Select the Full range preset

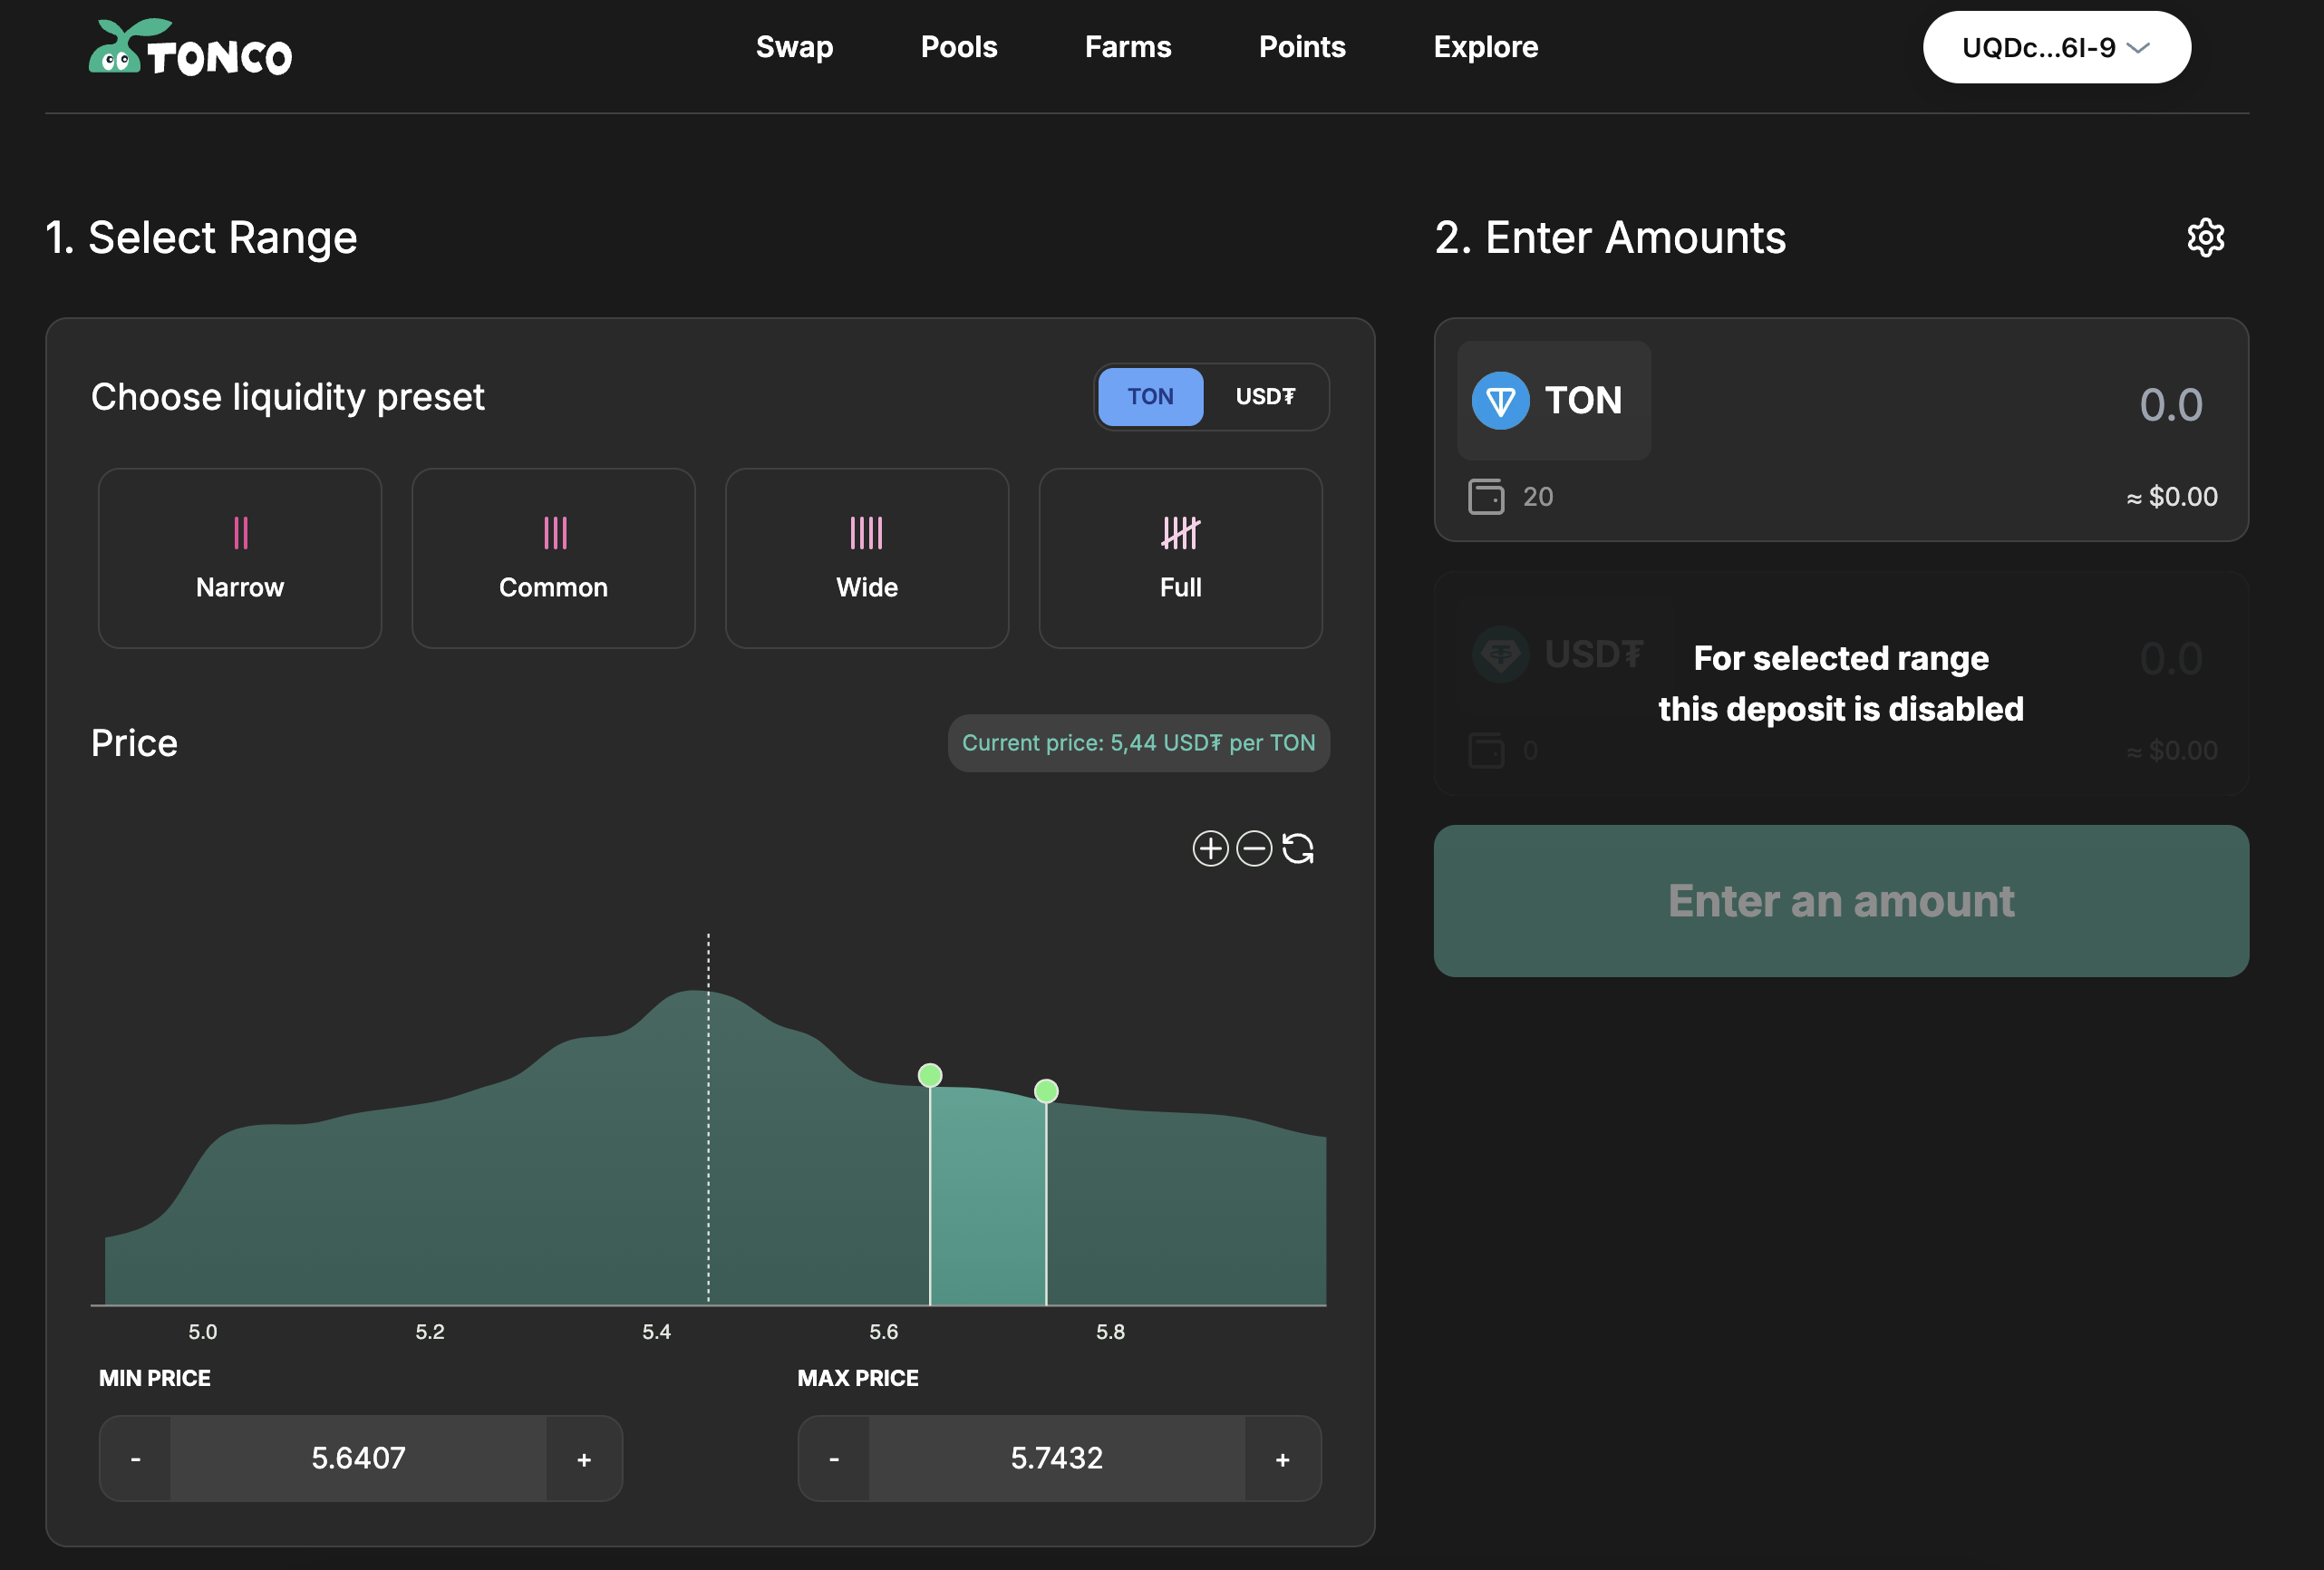coord(1180,558)
